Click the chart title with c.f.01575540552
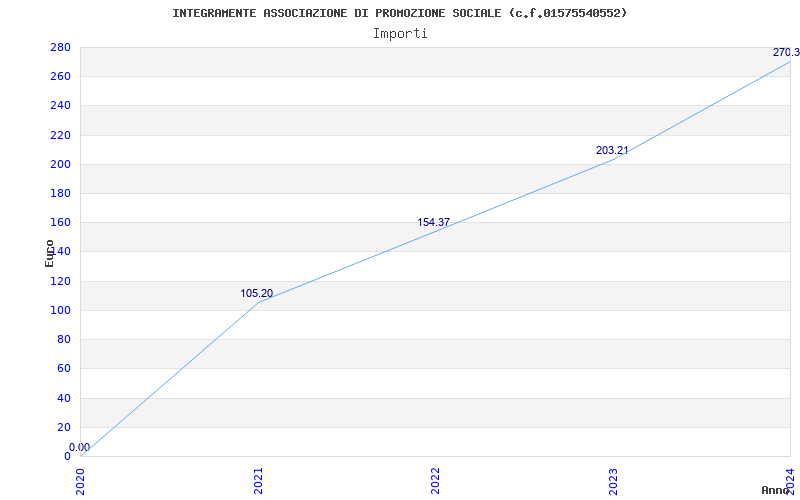 399,13
